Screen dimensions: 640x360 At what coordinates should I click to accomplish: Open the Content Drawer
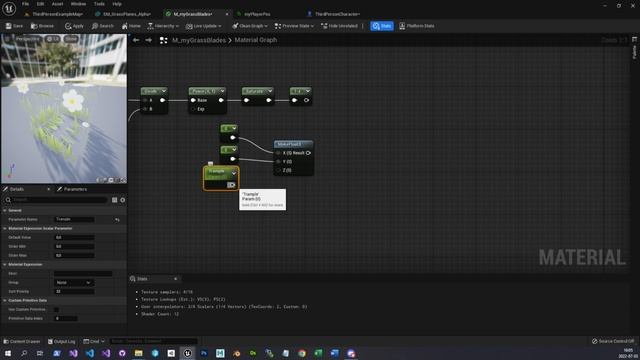click(x=22, y=341)
